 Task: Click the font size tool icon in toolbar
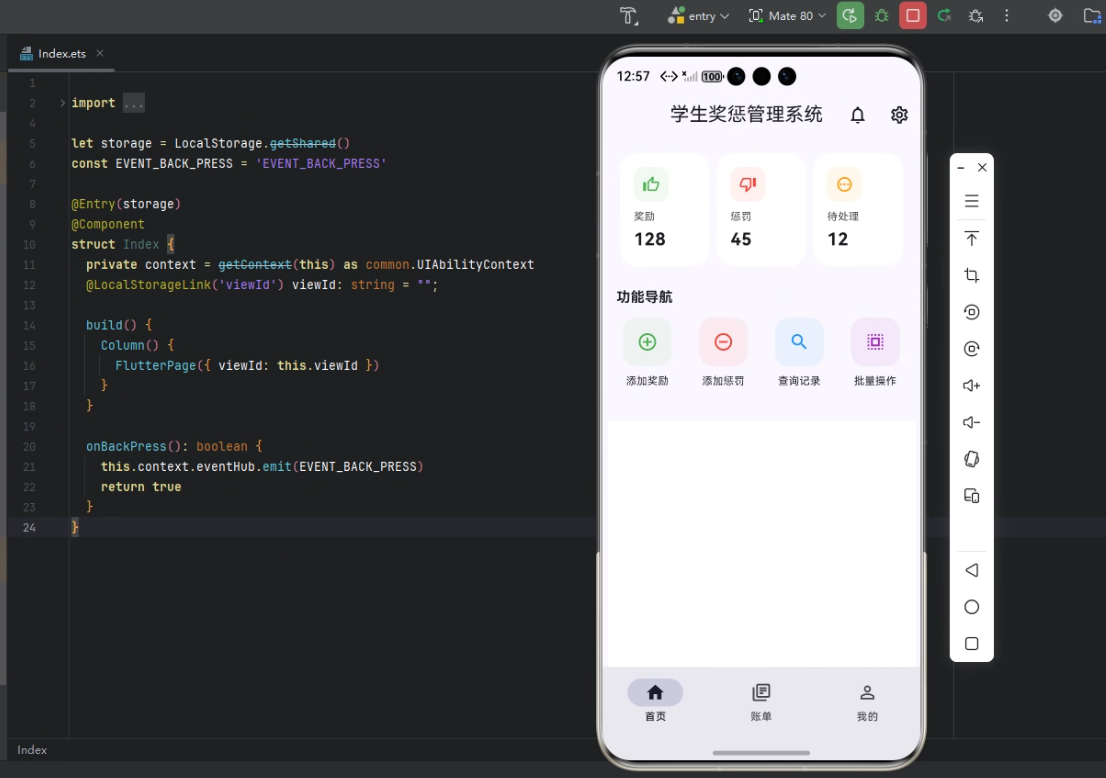pyautogui.click(x=628, y=16)
